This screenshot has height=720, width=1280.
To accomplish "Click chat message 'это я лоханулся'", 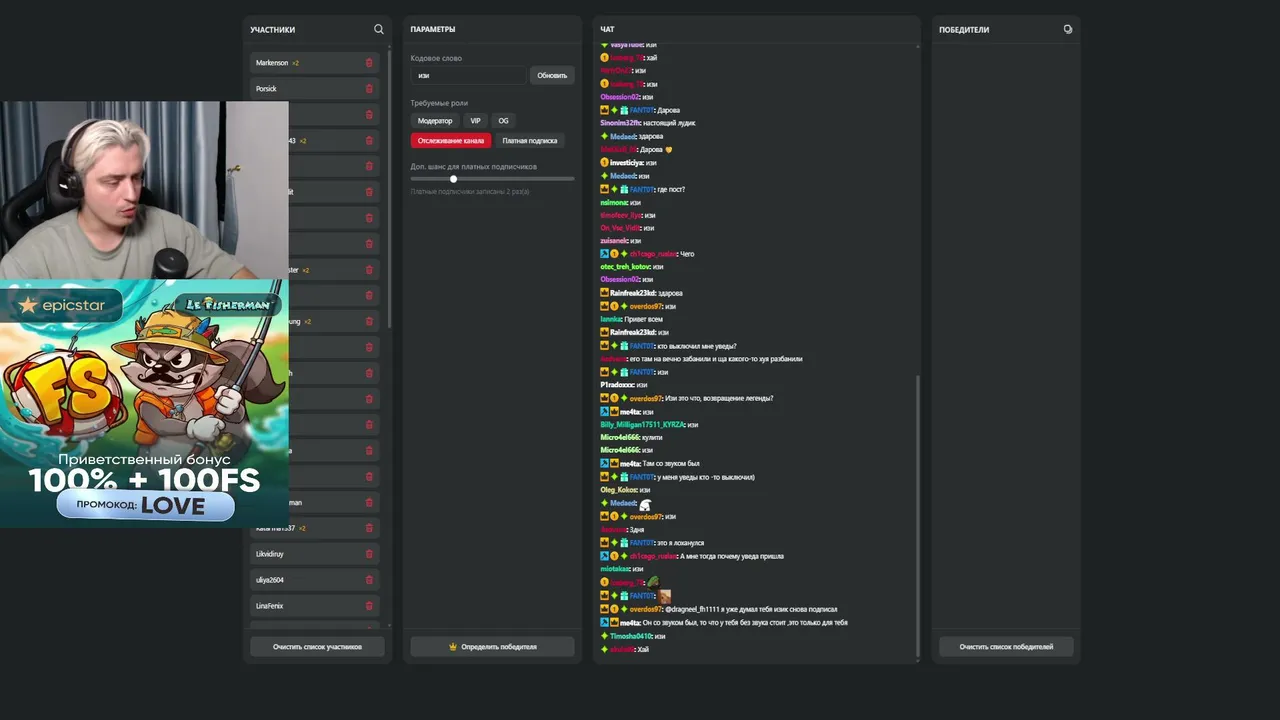I will coord(681,543).
